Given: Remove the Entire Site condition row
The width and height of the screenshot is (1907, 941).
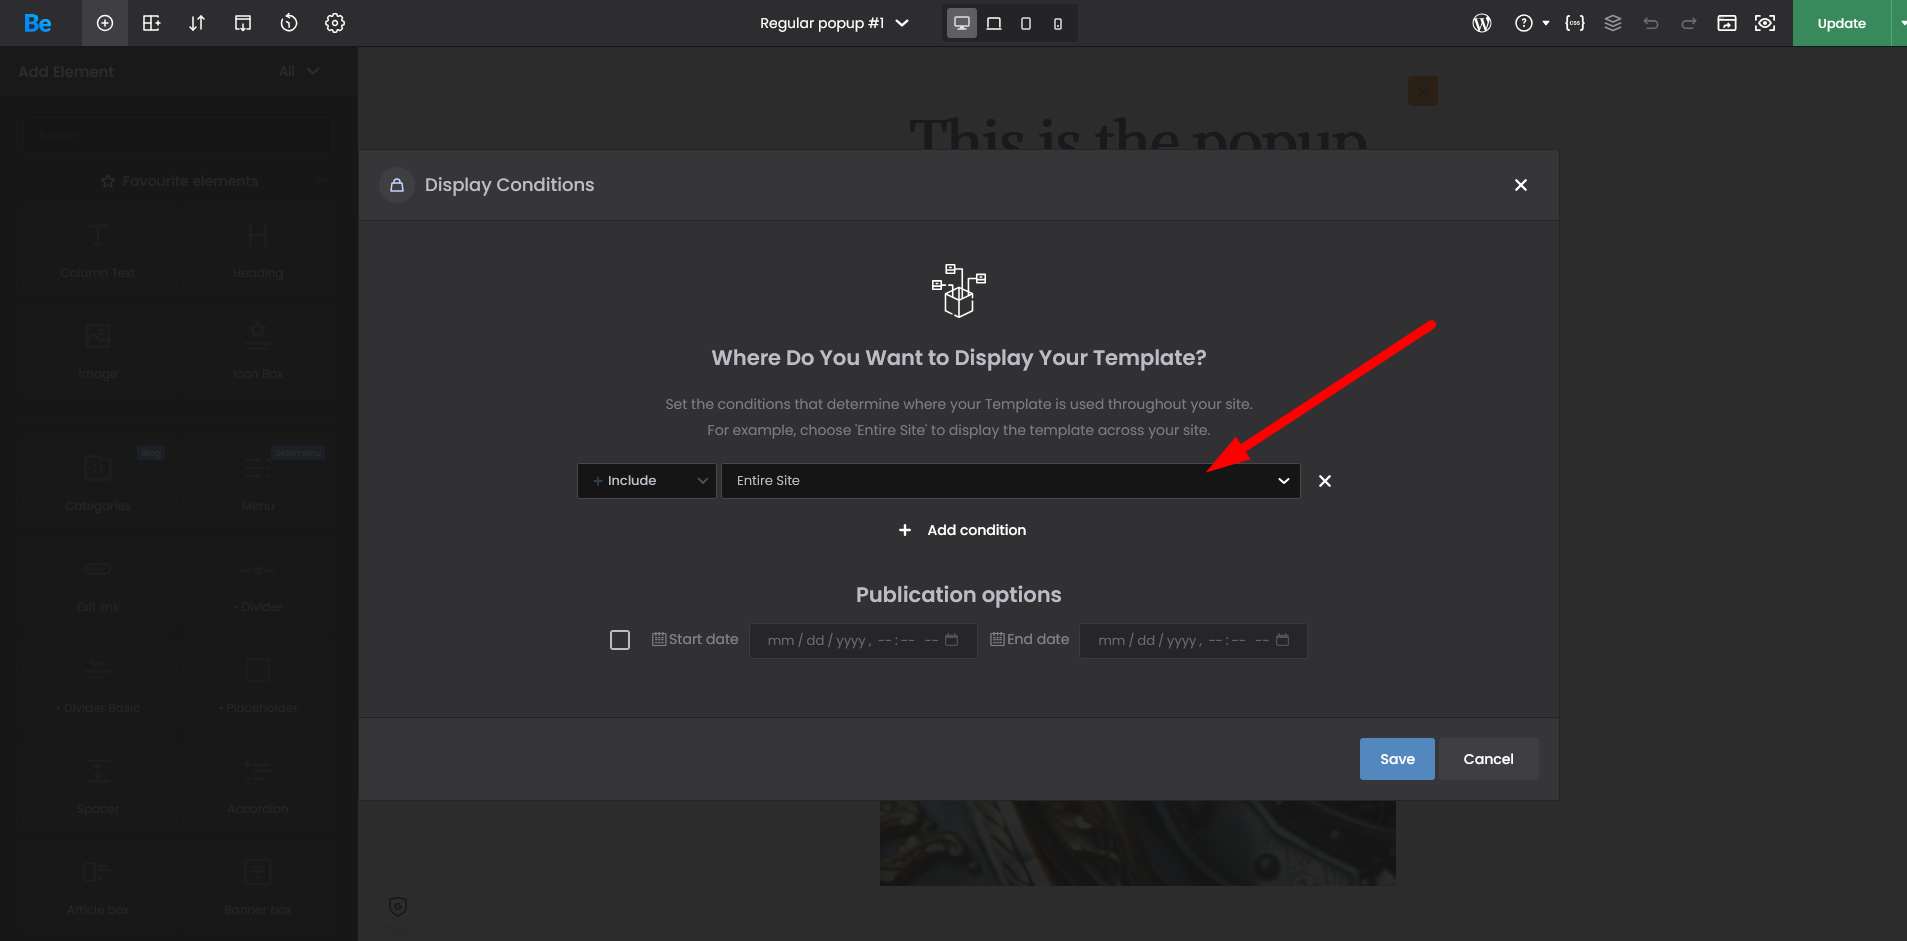Looking at the screenshot, I should pos(1325,481).
